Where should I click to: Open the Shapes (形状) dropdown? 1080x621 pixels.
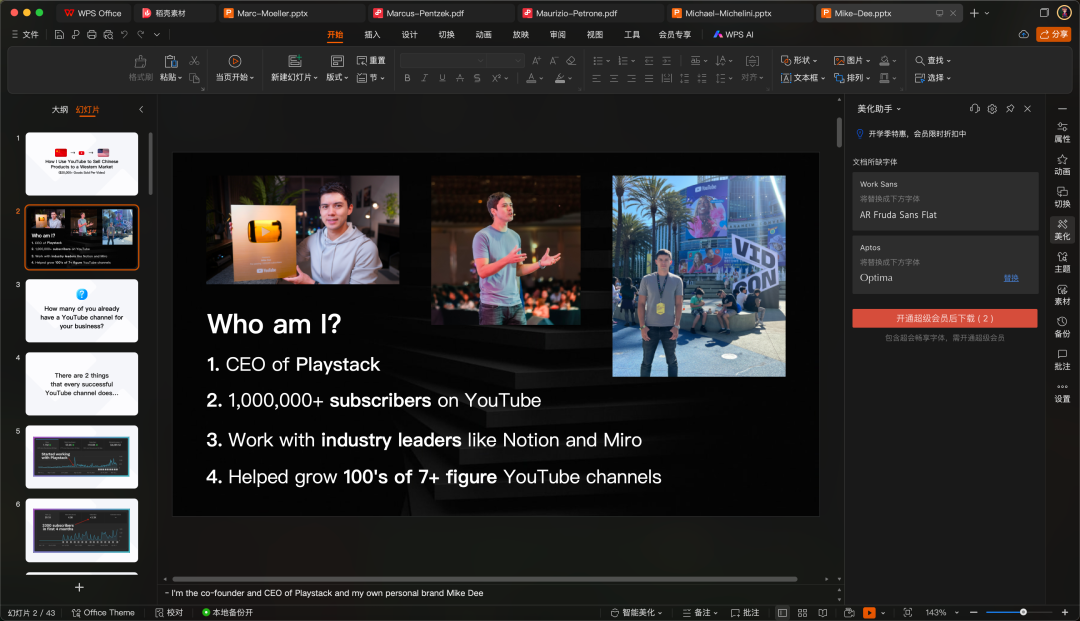(x=799, y=61)
